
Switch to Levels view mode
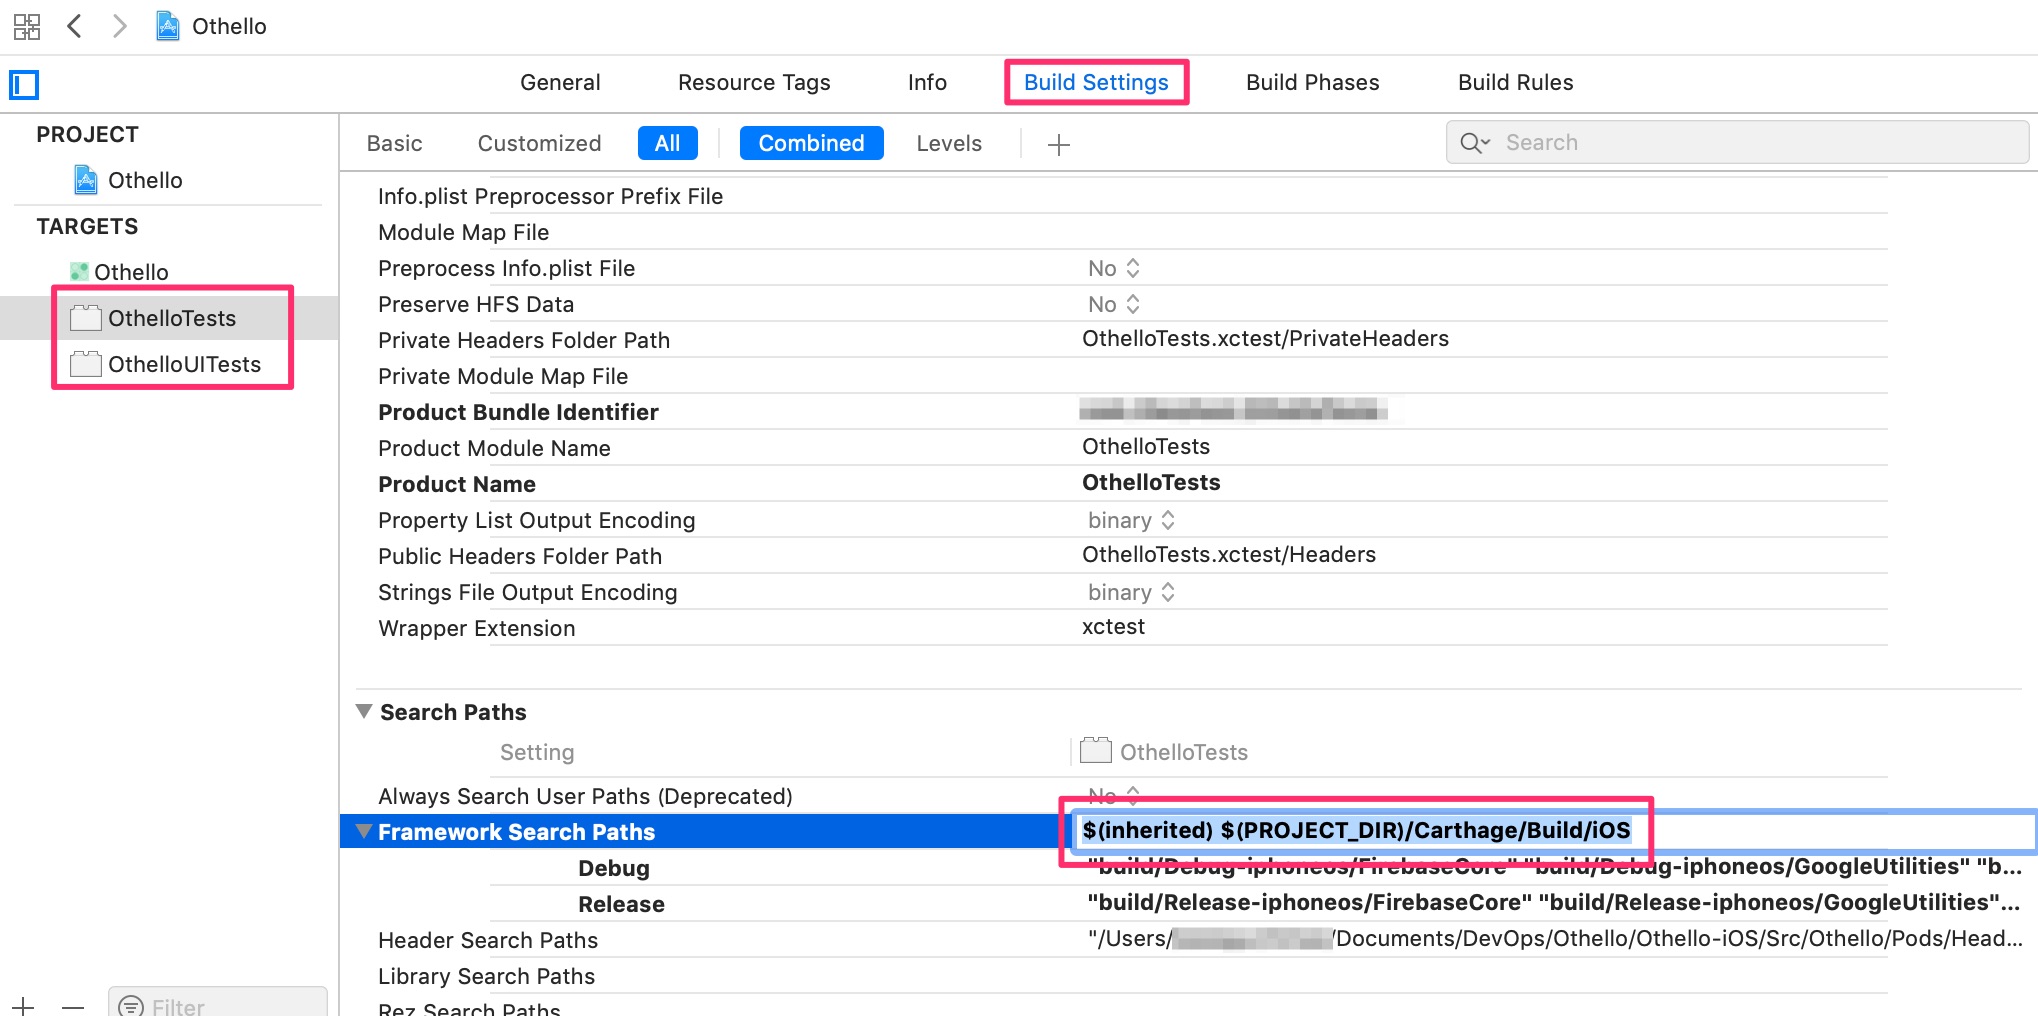[x=948, y=143]
